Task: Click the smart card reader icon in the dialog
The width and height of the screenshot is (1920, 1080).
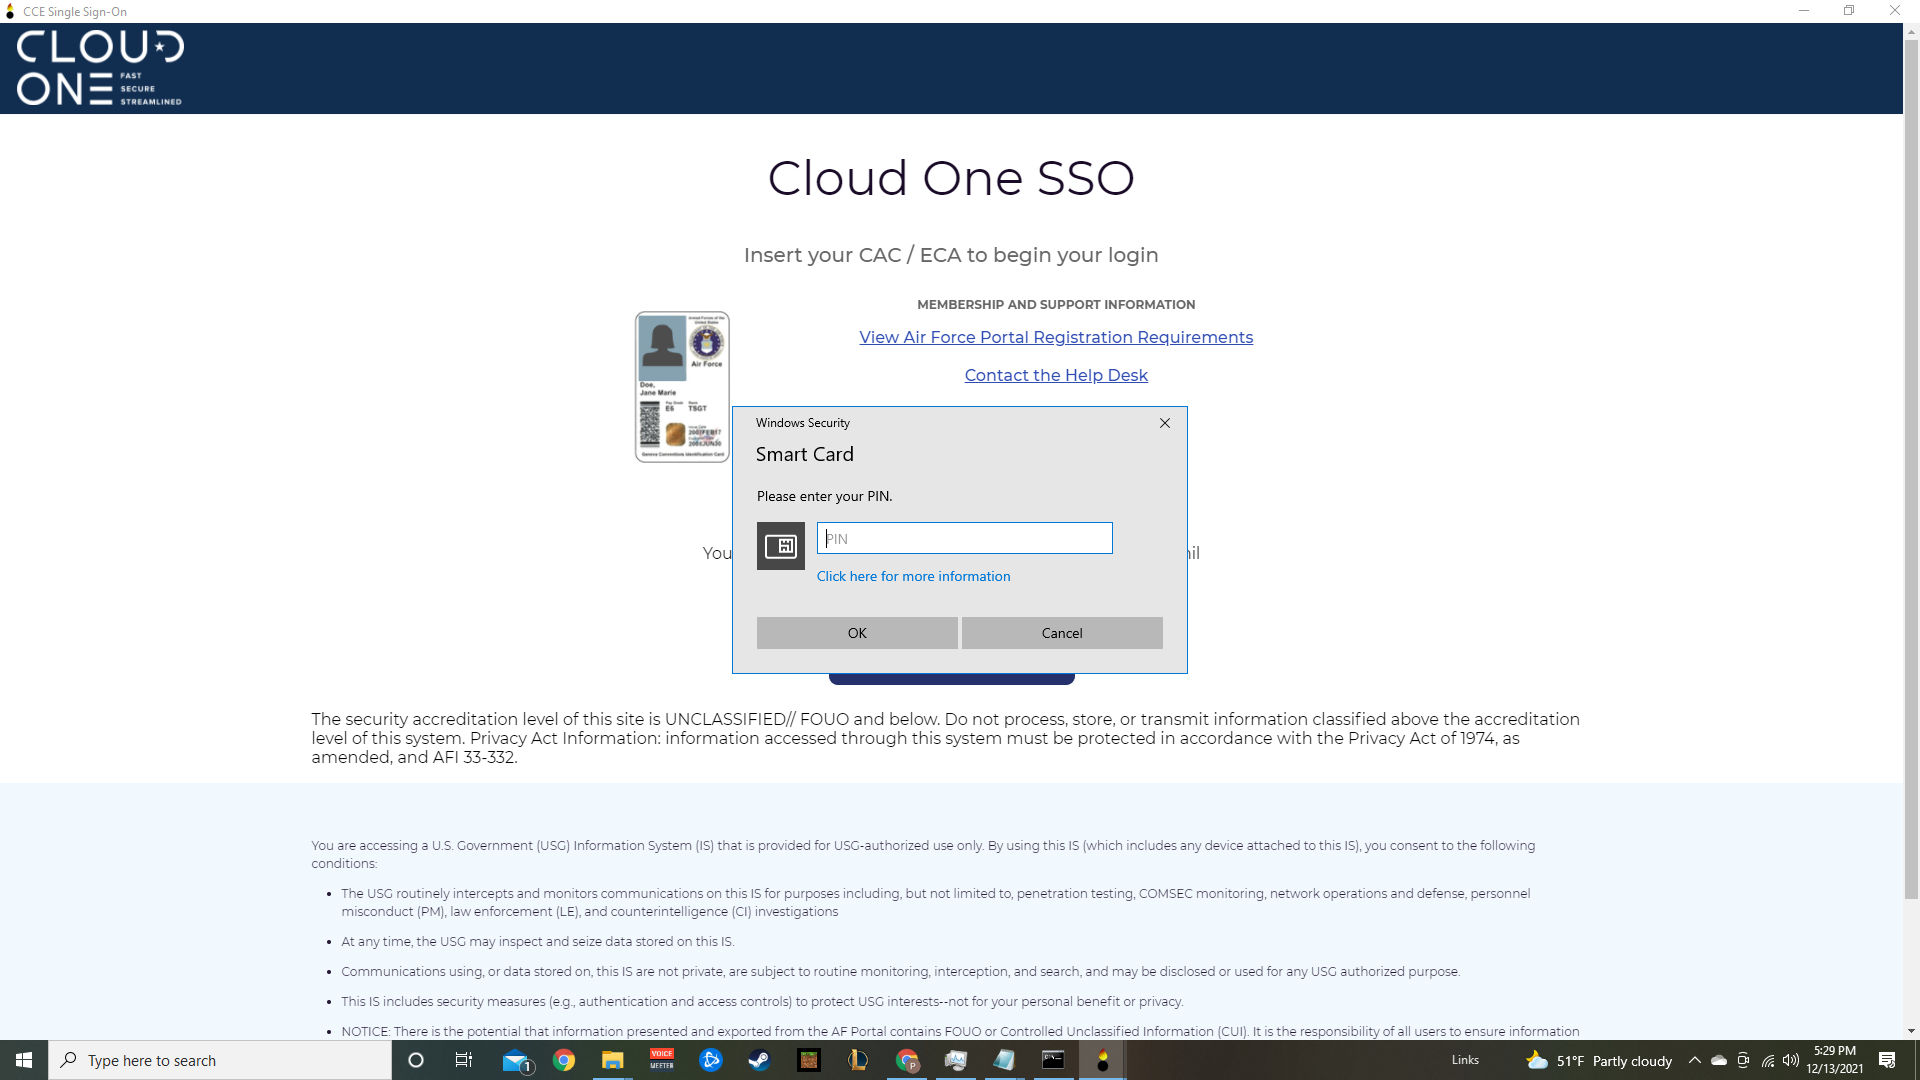Action: [780, 546]
